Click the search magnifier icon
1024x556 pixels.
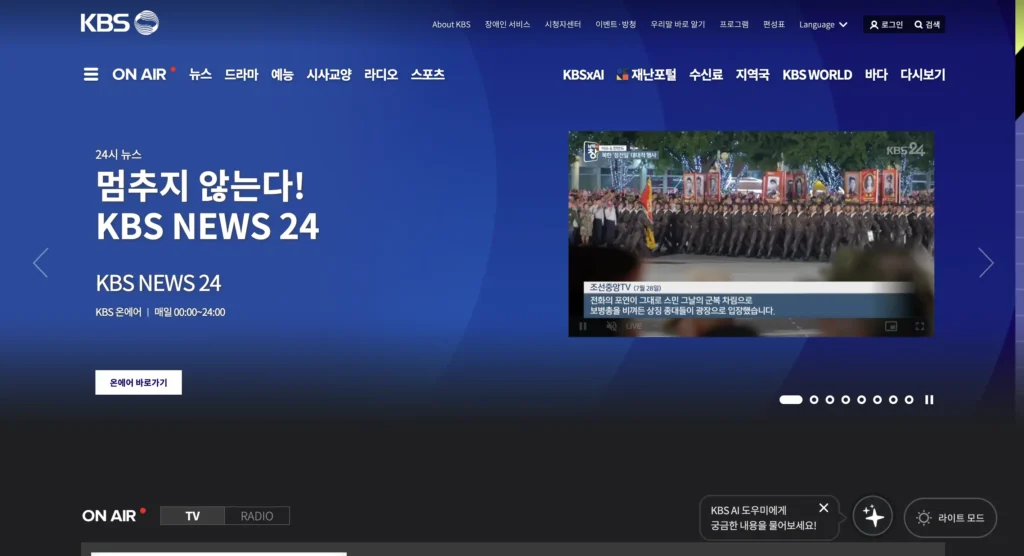[918, 25]
